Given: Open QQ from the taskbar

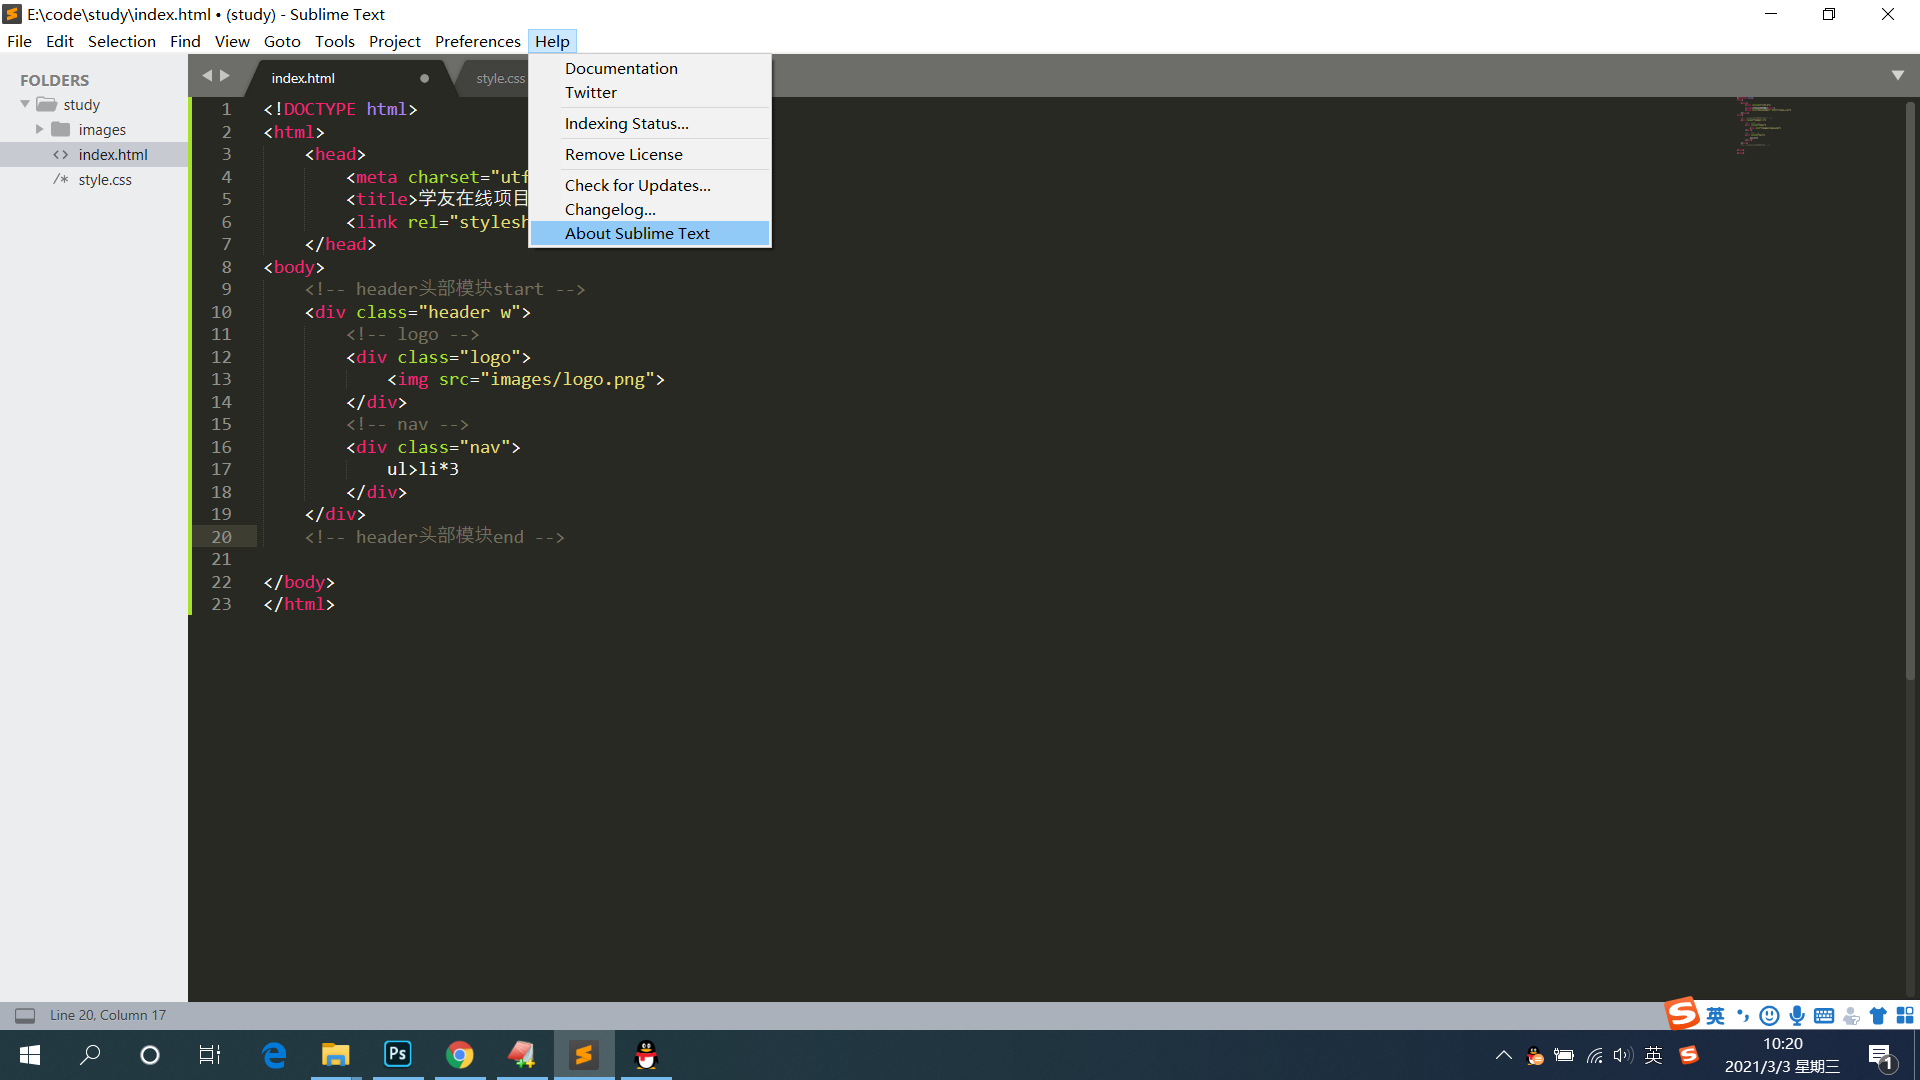Looking at the screenshot, I should coord(646,1054).
